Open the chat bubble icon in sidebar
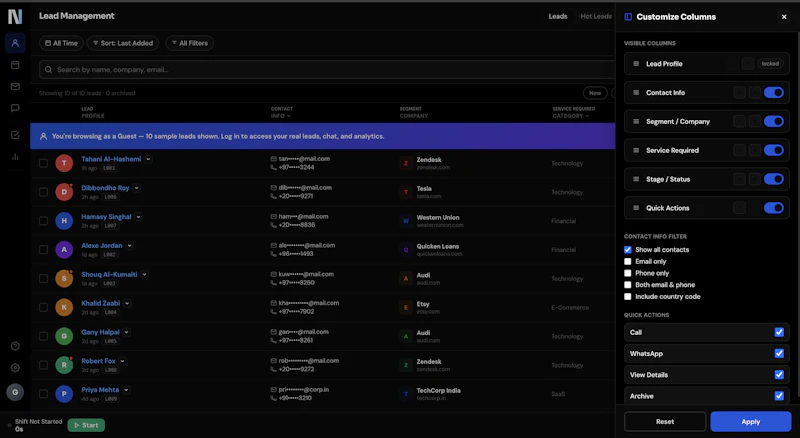 coord(15,108)
